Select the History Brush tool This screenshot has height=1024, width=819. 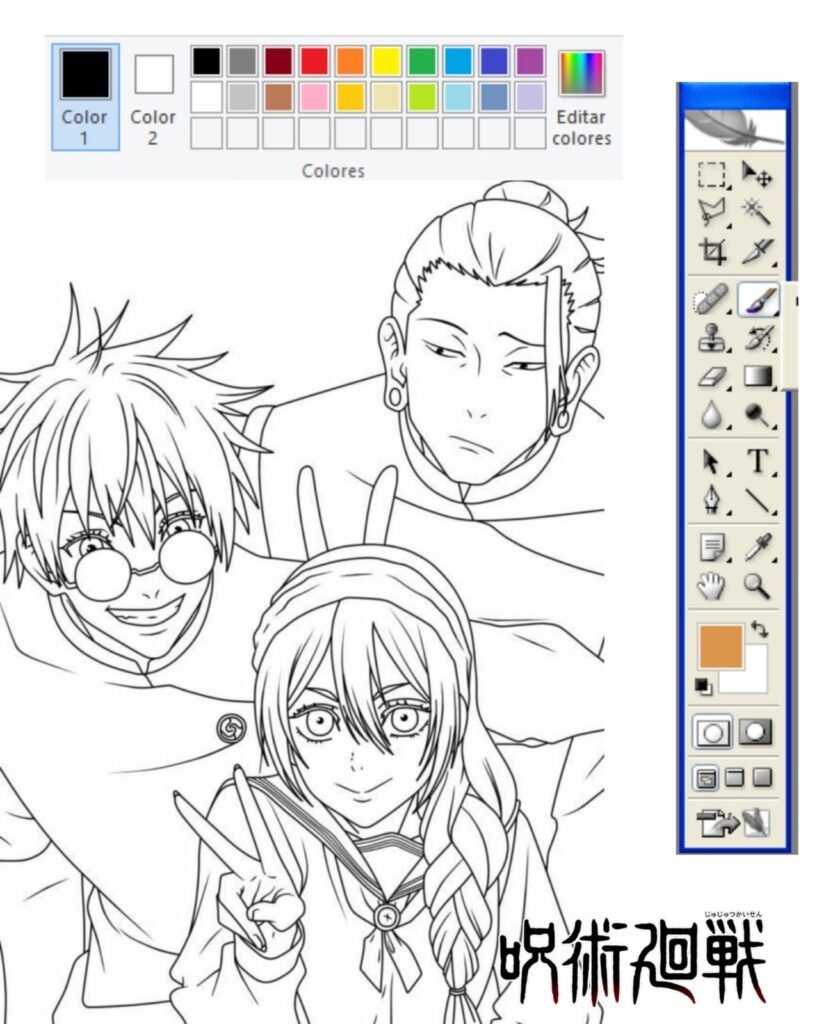(x=758, y=338)
